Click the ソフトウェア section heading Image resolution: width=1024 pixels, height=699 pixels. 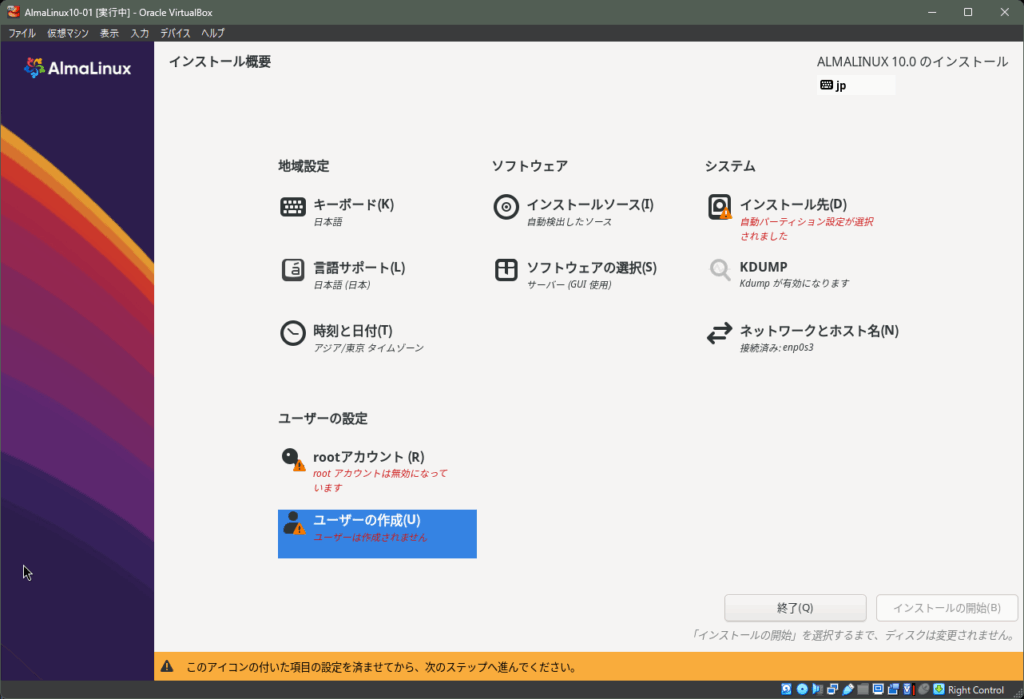click(530, 166)
